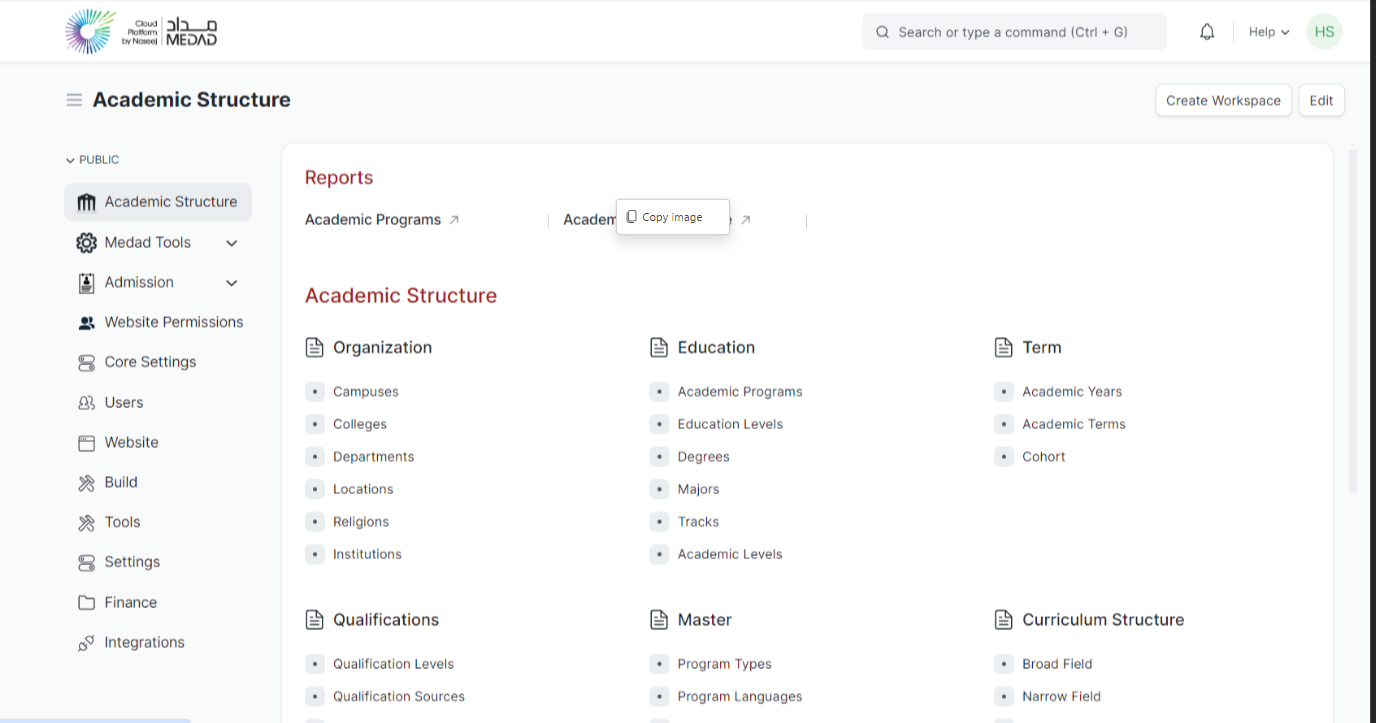Viewport: 1376px width, 723px height.
Task: Click the Academic Structure bank icon in sidebar
Action: [87, 201]
